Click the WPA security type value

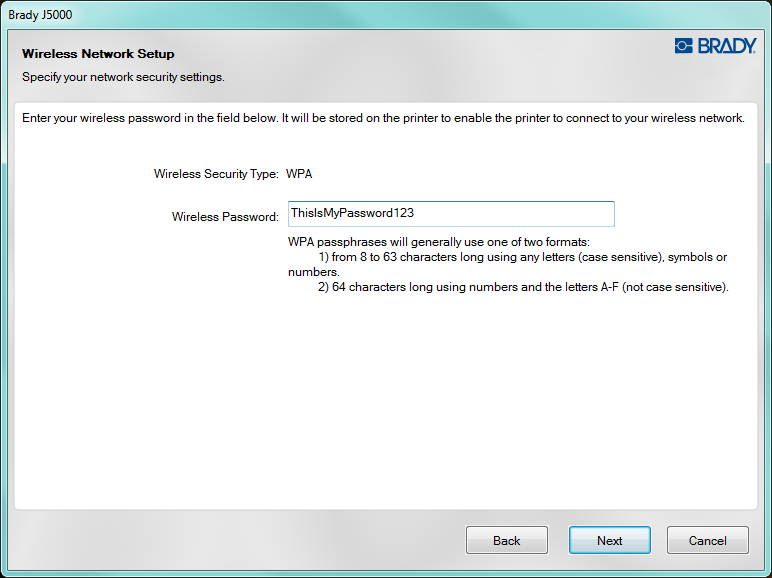pyautogui.click(x=299, y=174)
